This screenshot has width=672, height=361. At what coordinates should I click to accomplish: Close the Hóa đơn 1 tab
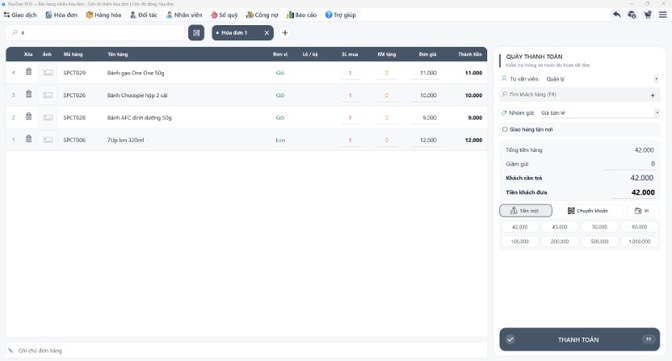pyautogui.click(x=267, y=33)
